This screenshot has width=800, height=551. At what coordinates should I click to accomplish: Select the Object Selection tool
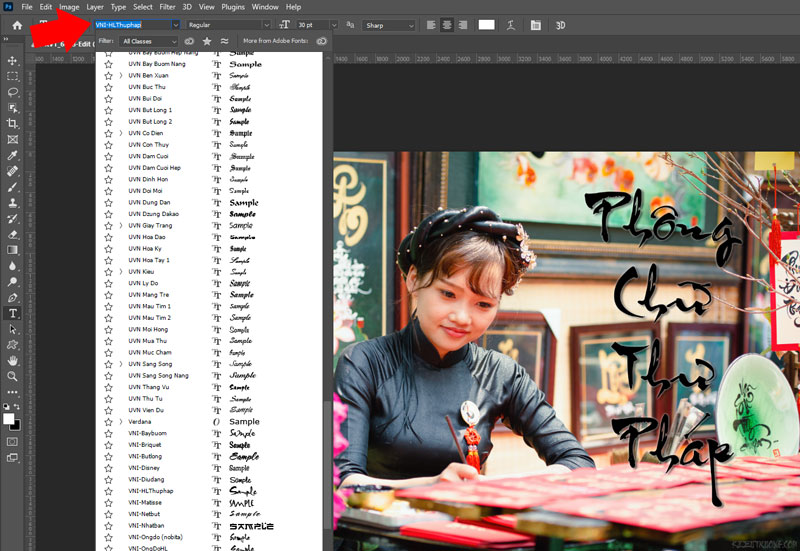pyautogui.click(x=12, y=108)
